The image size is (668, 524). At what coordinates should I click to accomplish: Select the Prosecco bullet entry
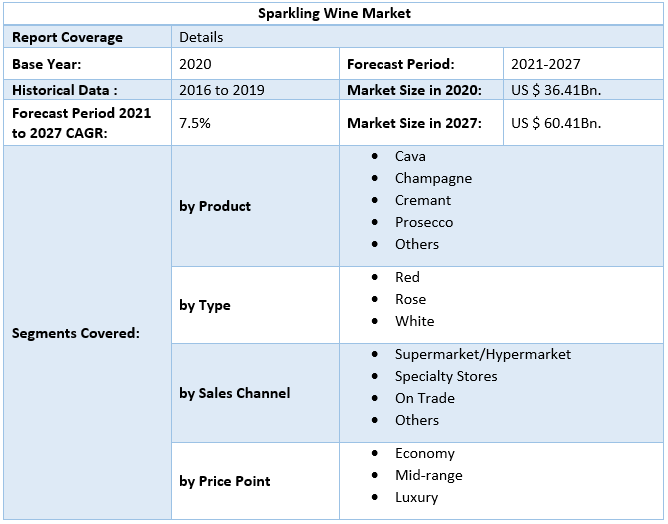423,222
